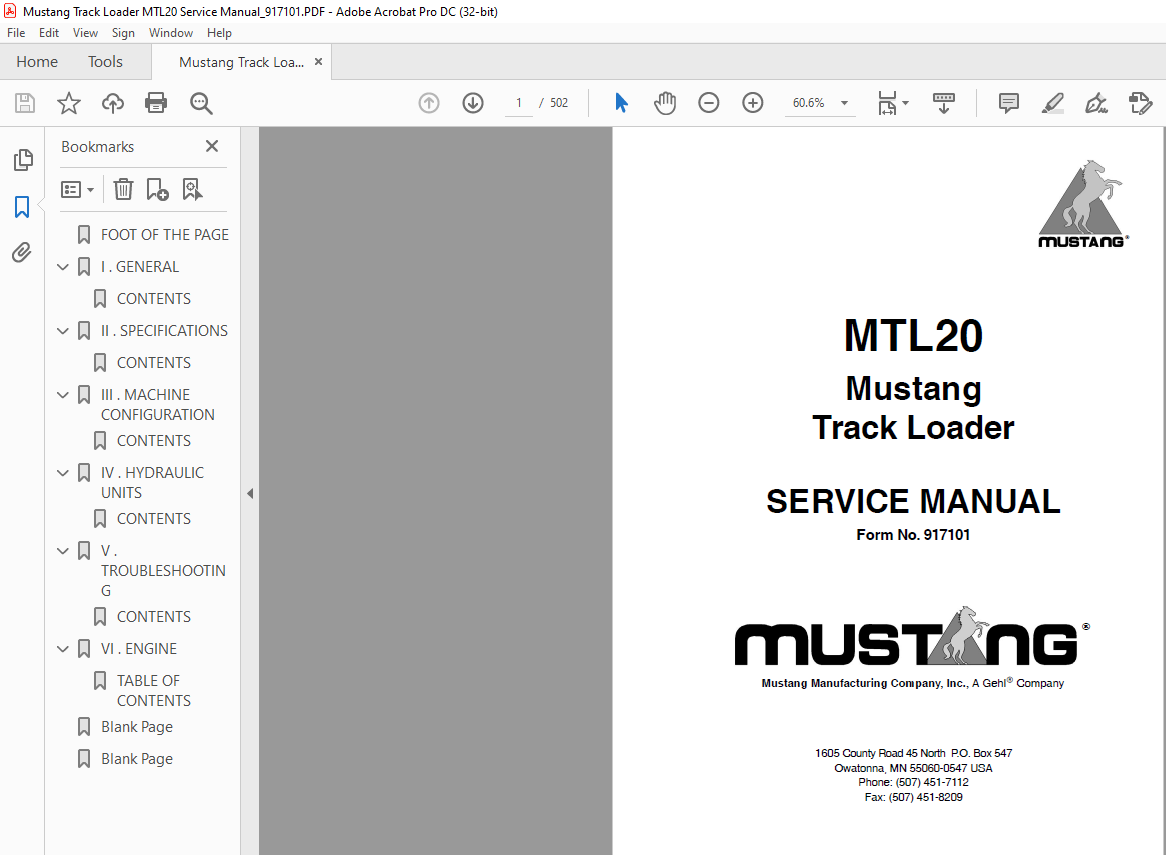
Task: Open TABLE OF CONTENTS under ENGINE
Action: click(153, 691)
